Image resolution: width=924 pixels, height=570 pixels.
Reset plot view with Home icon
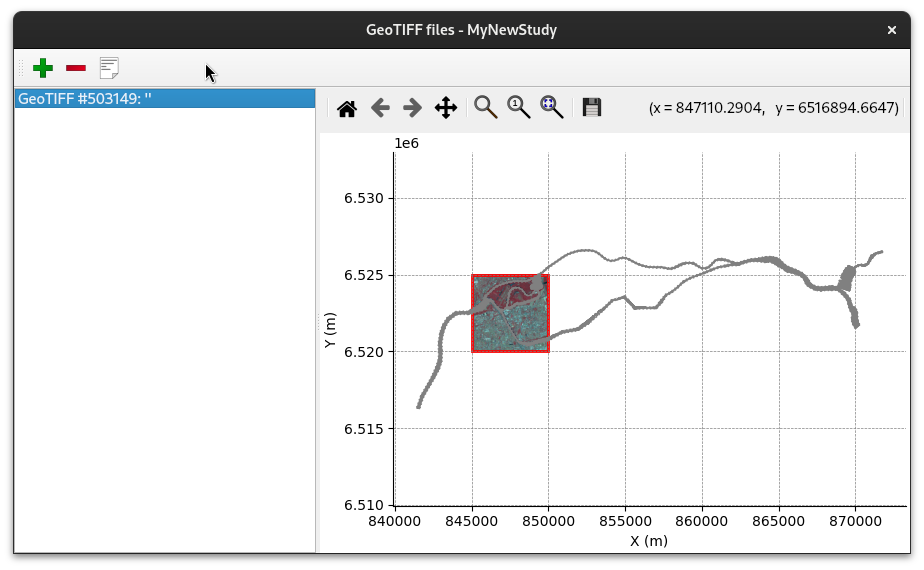[347, 108]
